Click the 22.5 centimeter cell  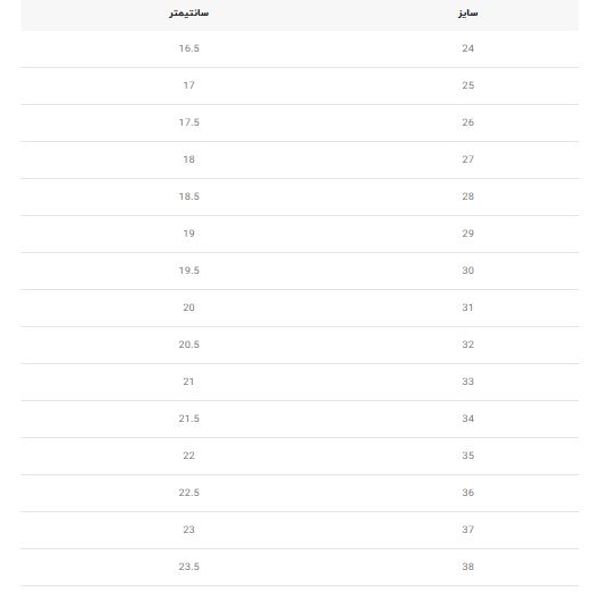pyautogui.click(x=189, y=493)
